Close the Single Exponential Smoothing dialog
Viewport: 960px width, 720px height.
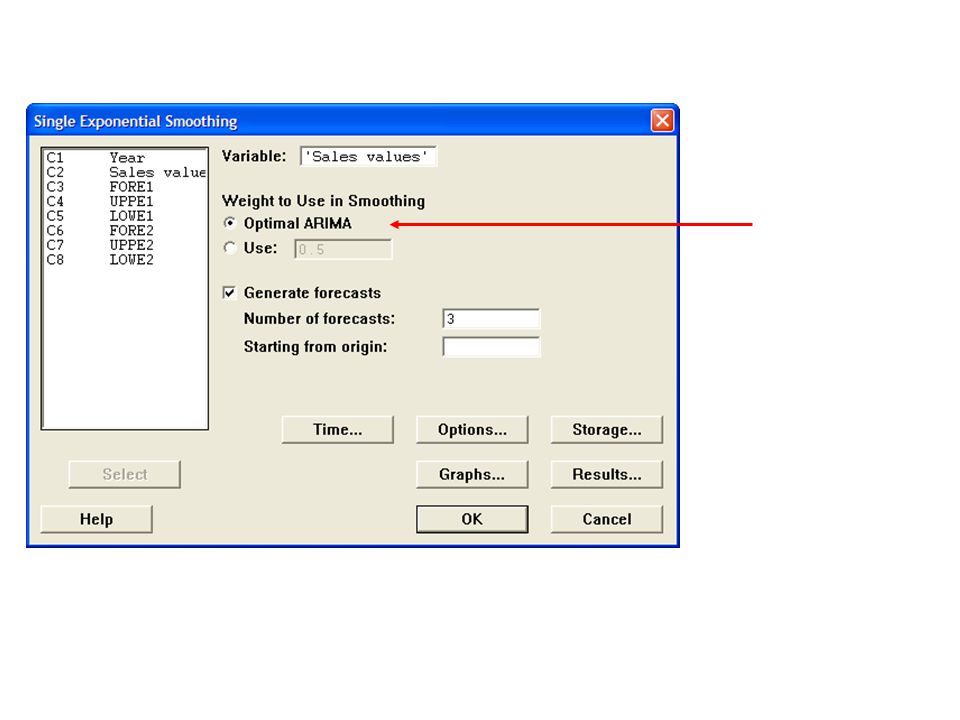click(662, 121)
